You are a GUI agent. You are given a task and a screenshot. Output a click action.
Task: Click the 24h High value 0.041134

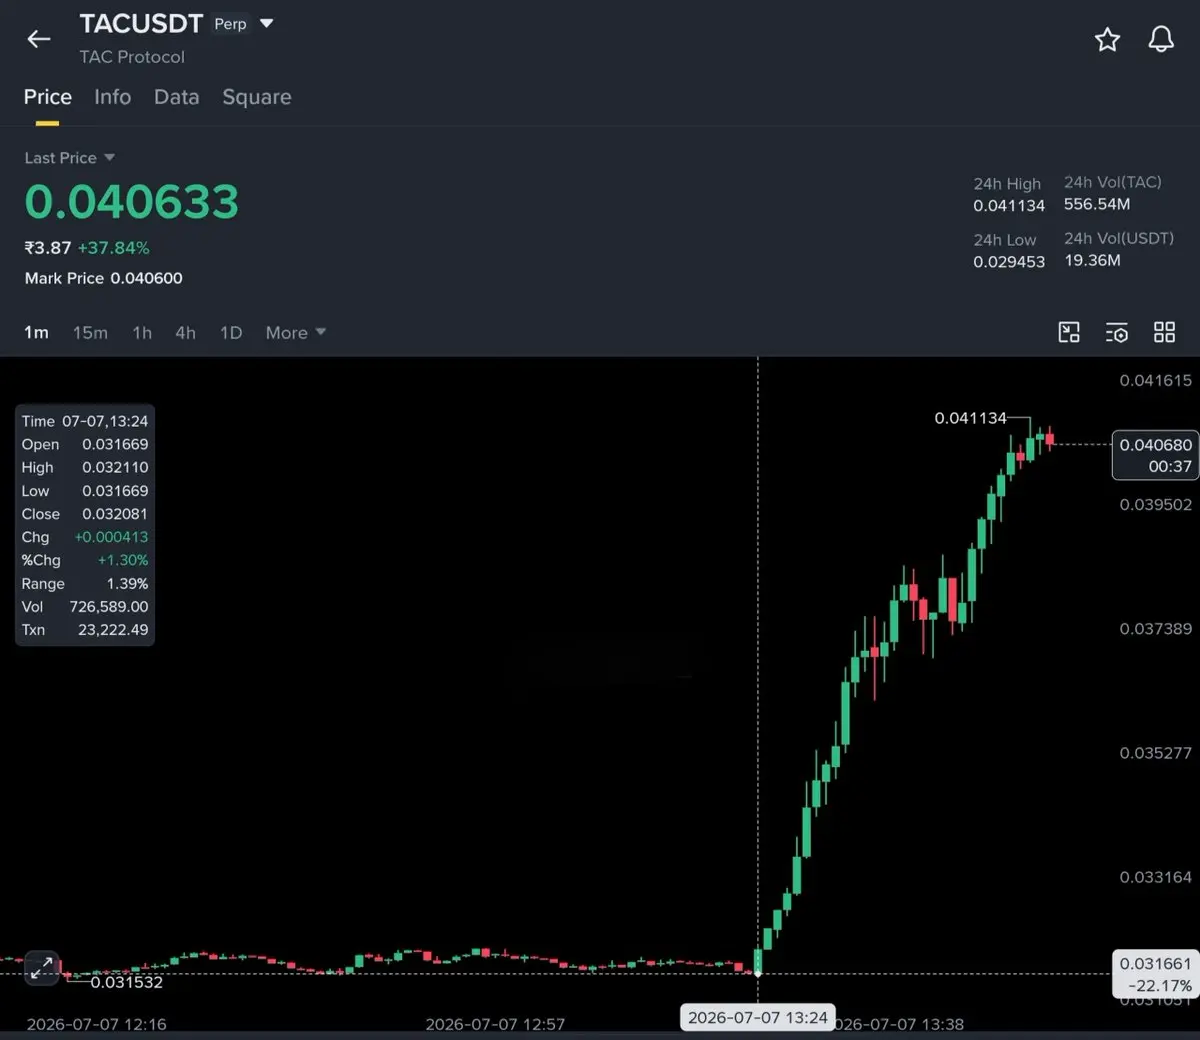point(1009,206)
